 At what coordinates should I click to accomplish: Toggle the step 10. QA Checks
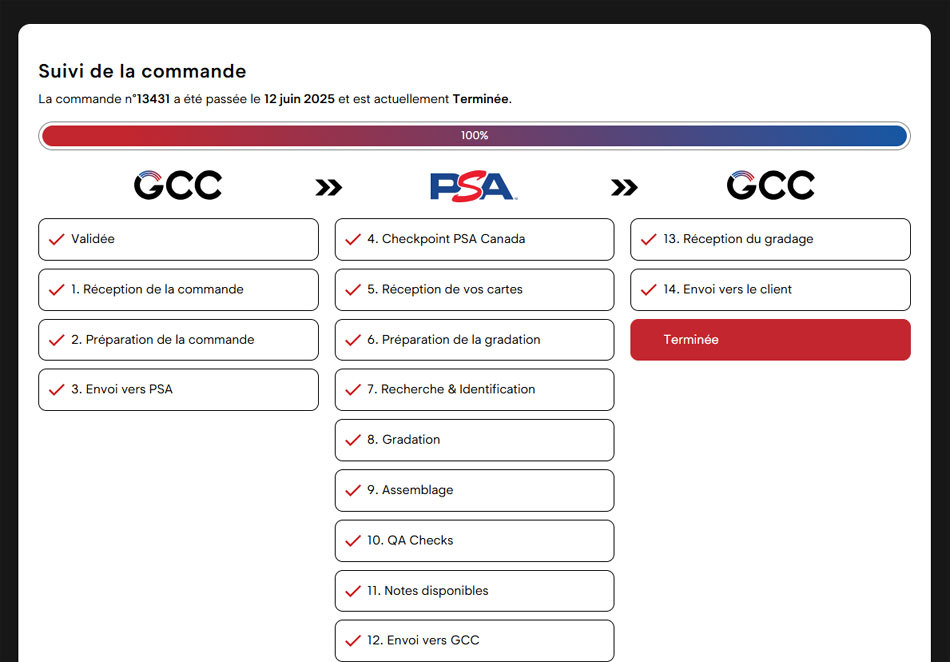474,540
